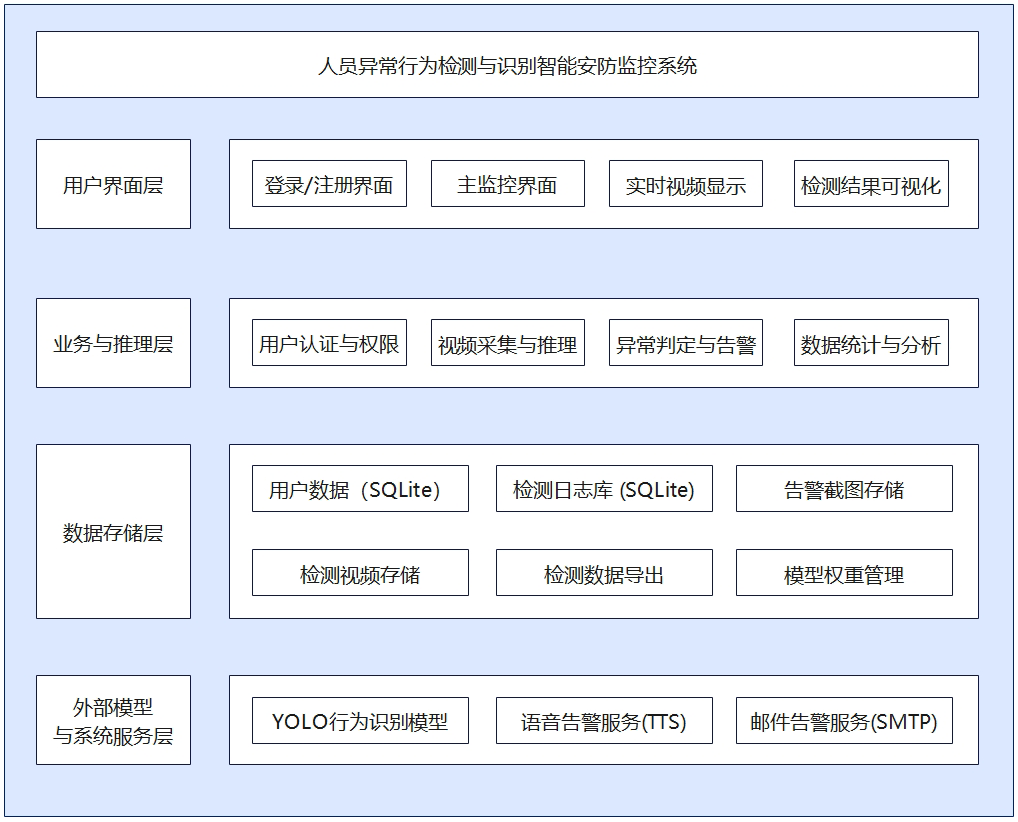The image size is (1018, 822).
Task: Click the 告警截图存储 box
Action: coord(844,489)
